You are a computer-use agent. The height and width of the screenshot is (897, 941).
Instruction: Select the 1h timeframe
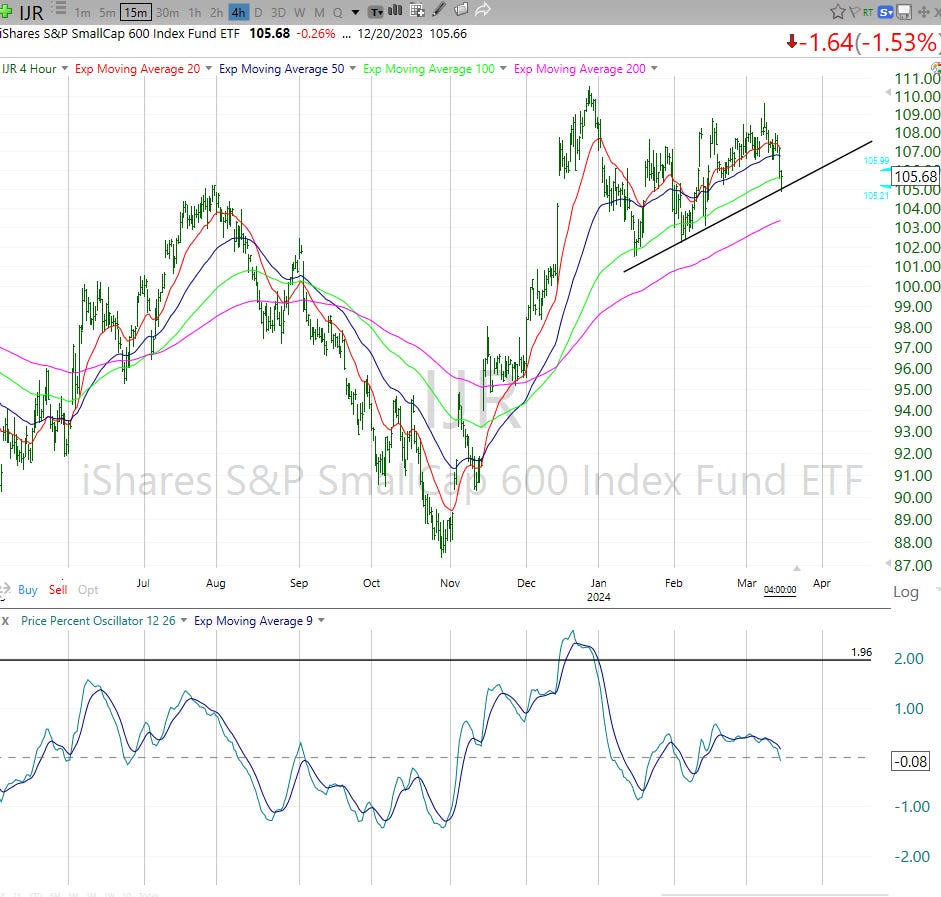(194, 13)
